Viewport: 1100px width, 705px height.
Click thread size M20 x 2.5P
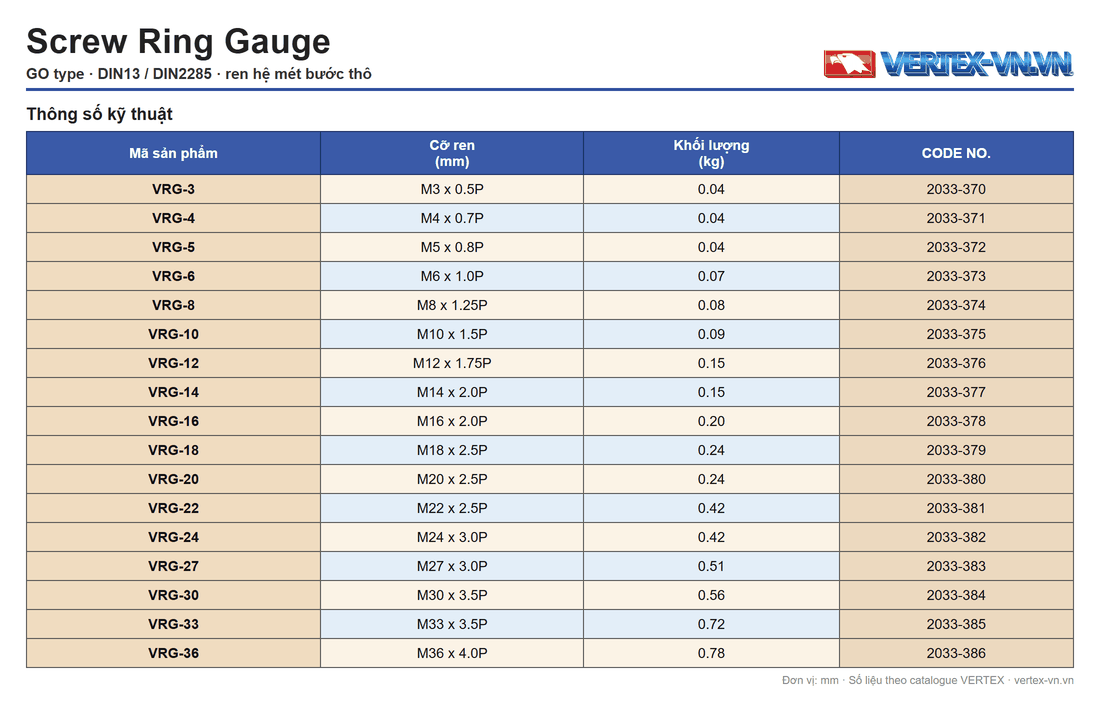(452, 479)
